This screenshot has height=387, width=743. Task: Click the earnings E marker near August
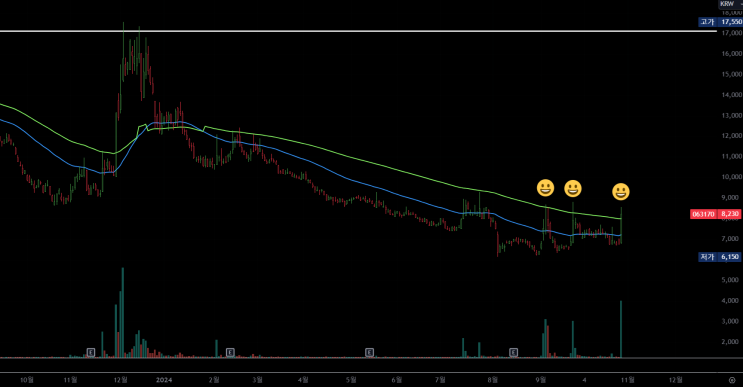click(x=513, y=352)
